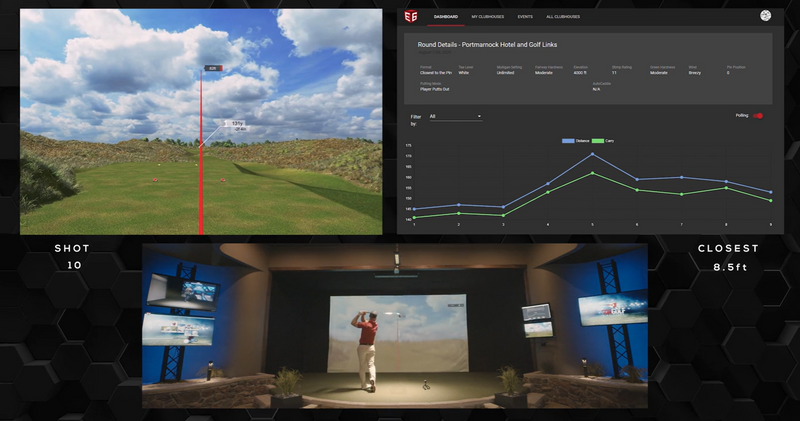Click the blue Distance legend swatch
The image size is (800, 421).
(569, 141)
